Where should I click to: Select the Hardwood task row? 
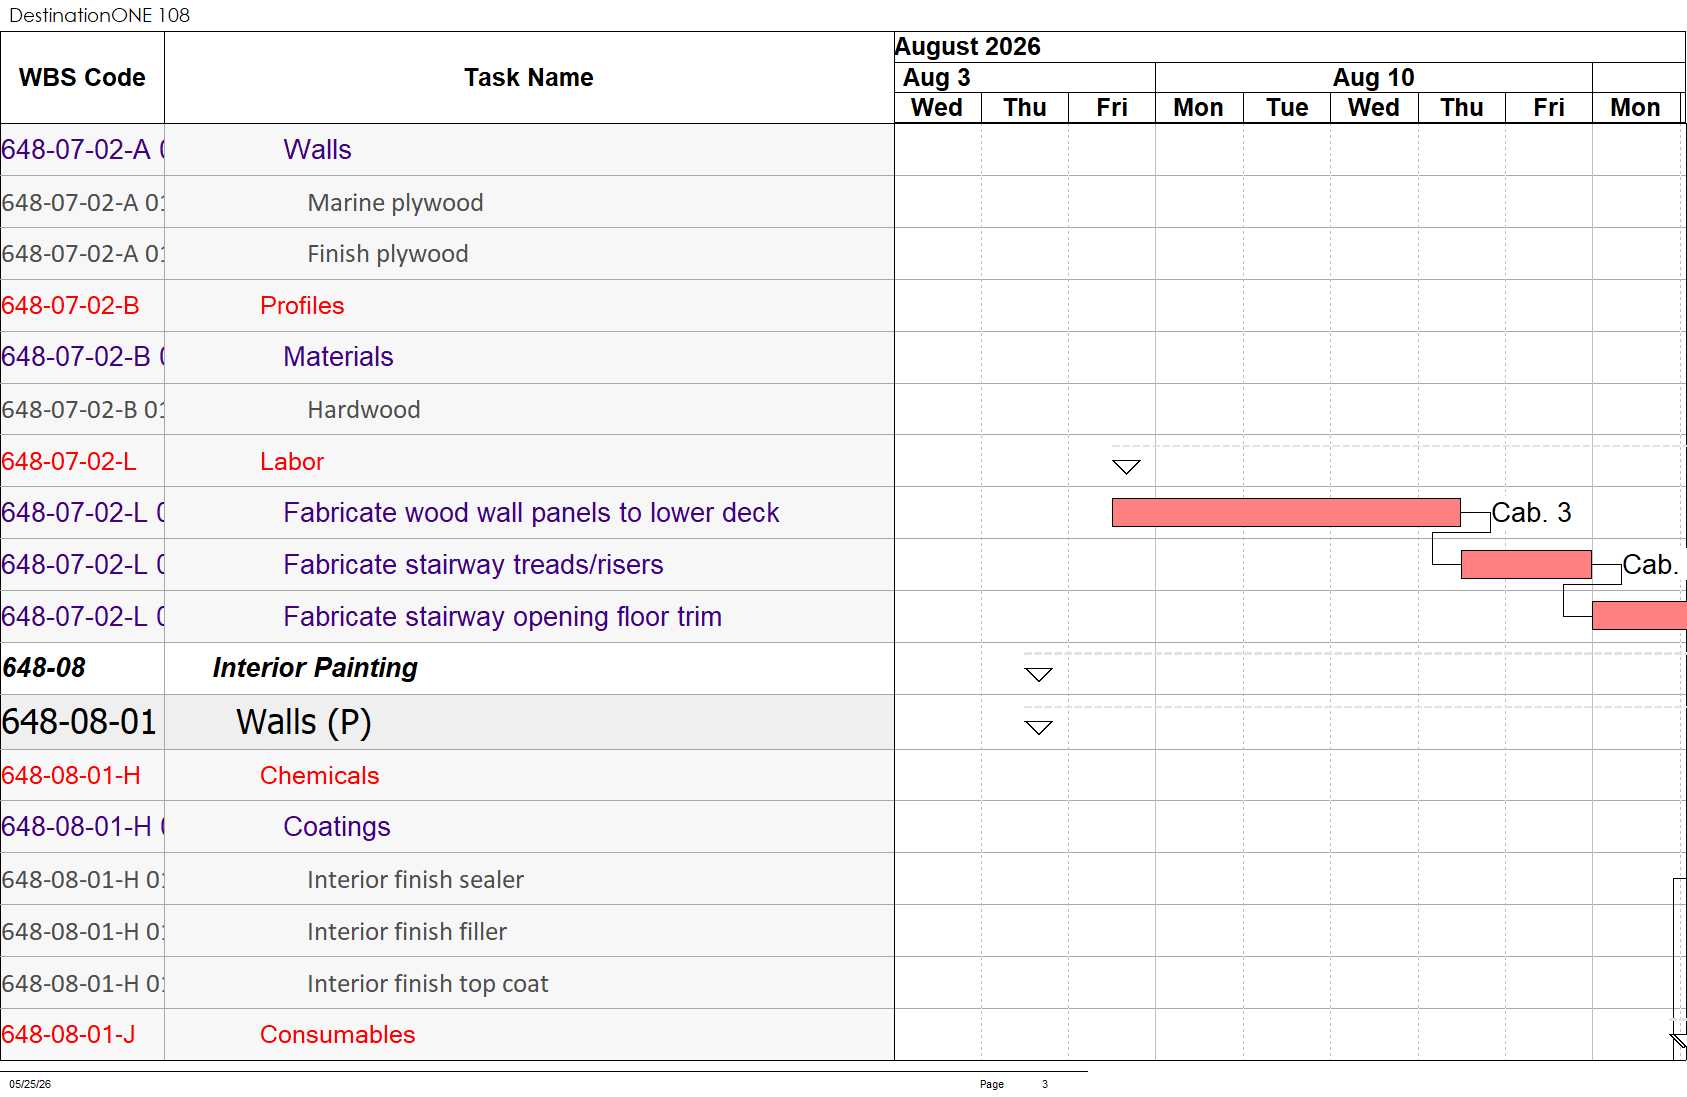coord(447,409)
